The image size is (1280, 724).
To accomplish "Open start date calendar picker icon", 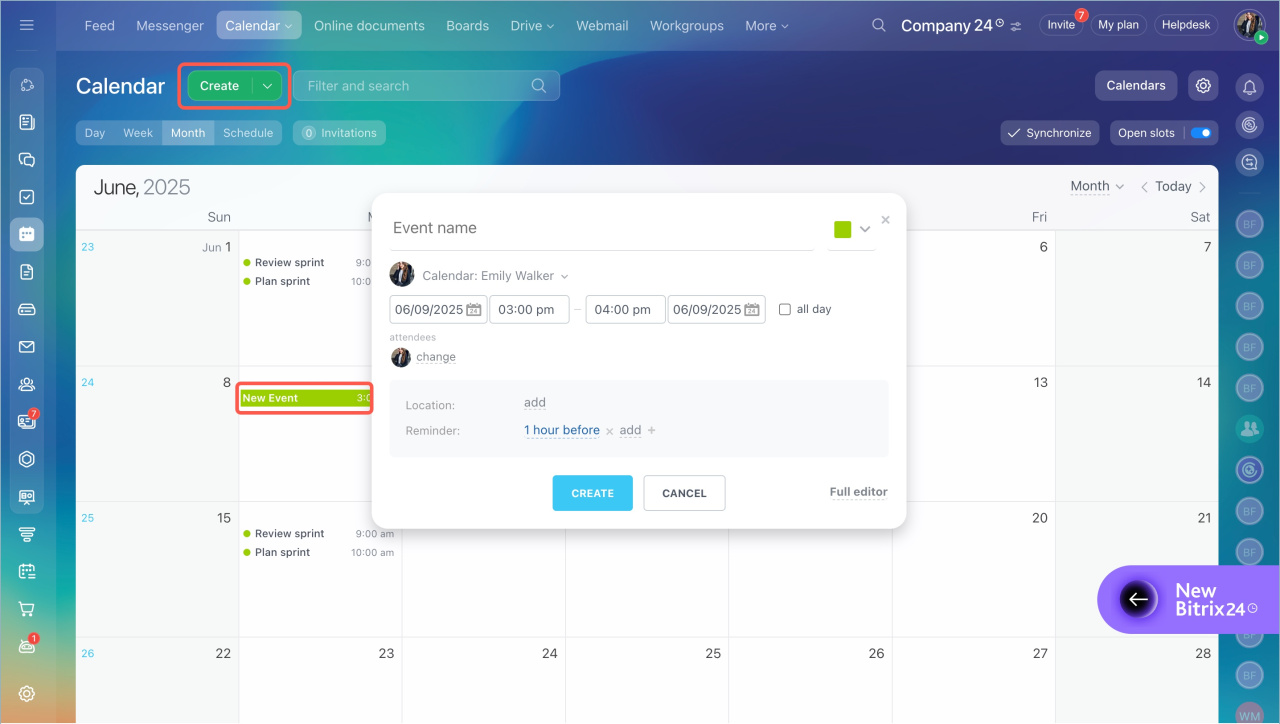I will point(474,310).
